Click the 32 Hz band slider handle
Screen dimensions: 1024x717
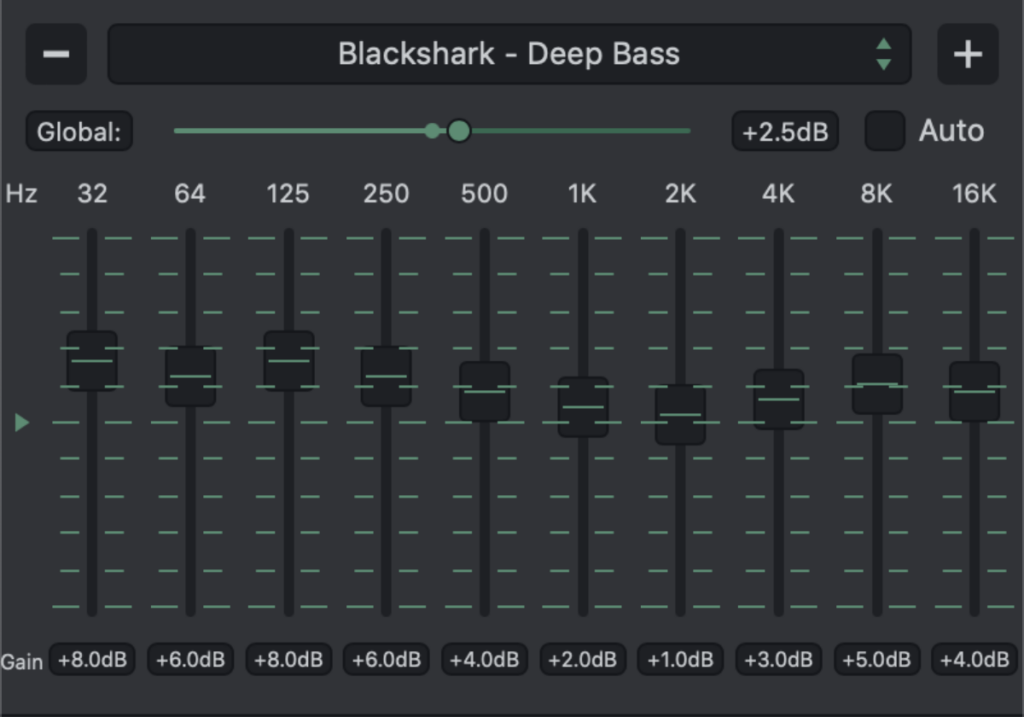(x=92, y=360)
